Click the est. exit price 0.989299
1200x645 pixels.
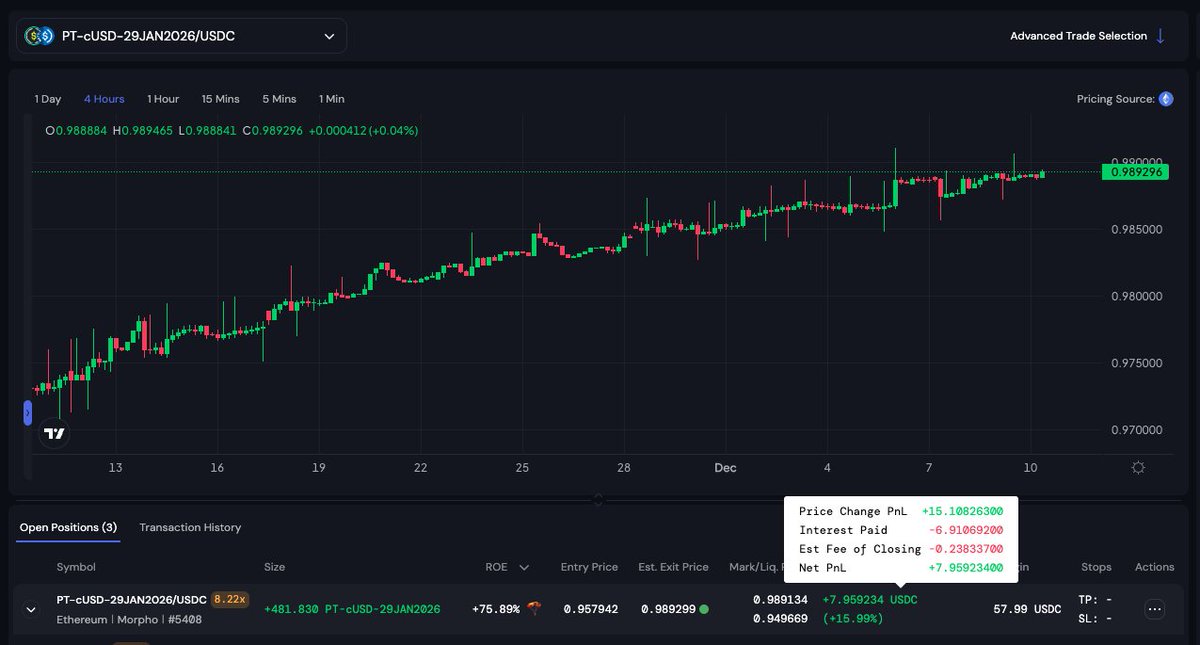pyautogui.click(x=666, y=609)
